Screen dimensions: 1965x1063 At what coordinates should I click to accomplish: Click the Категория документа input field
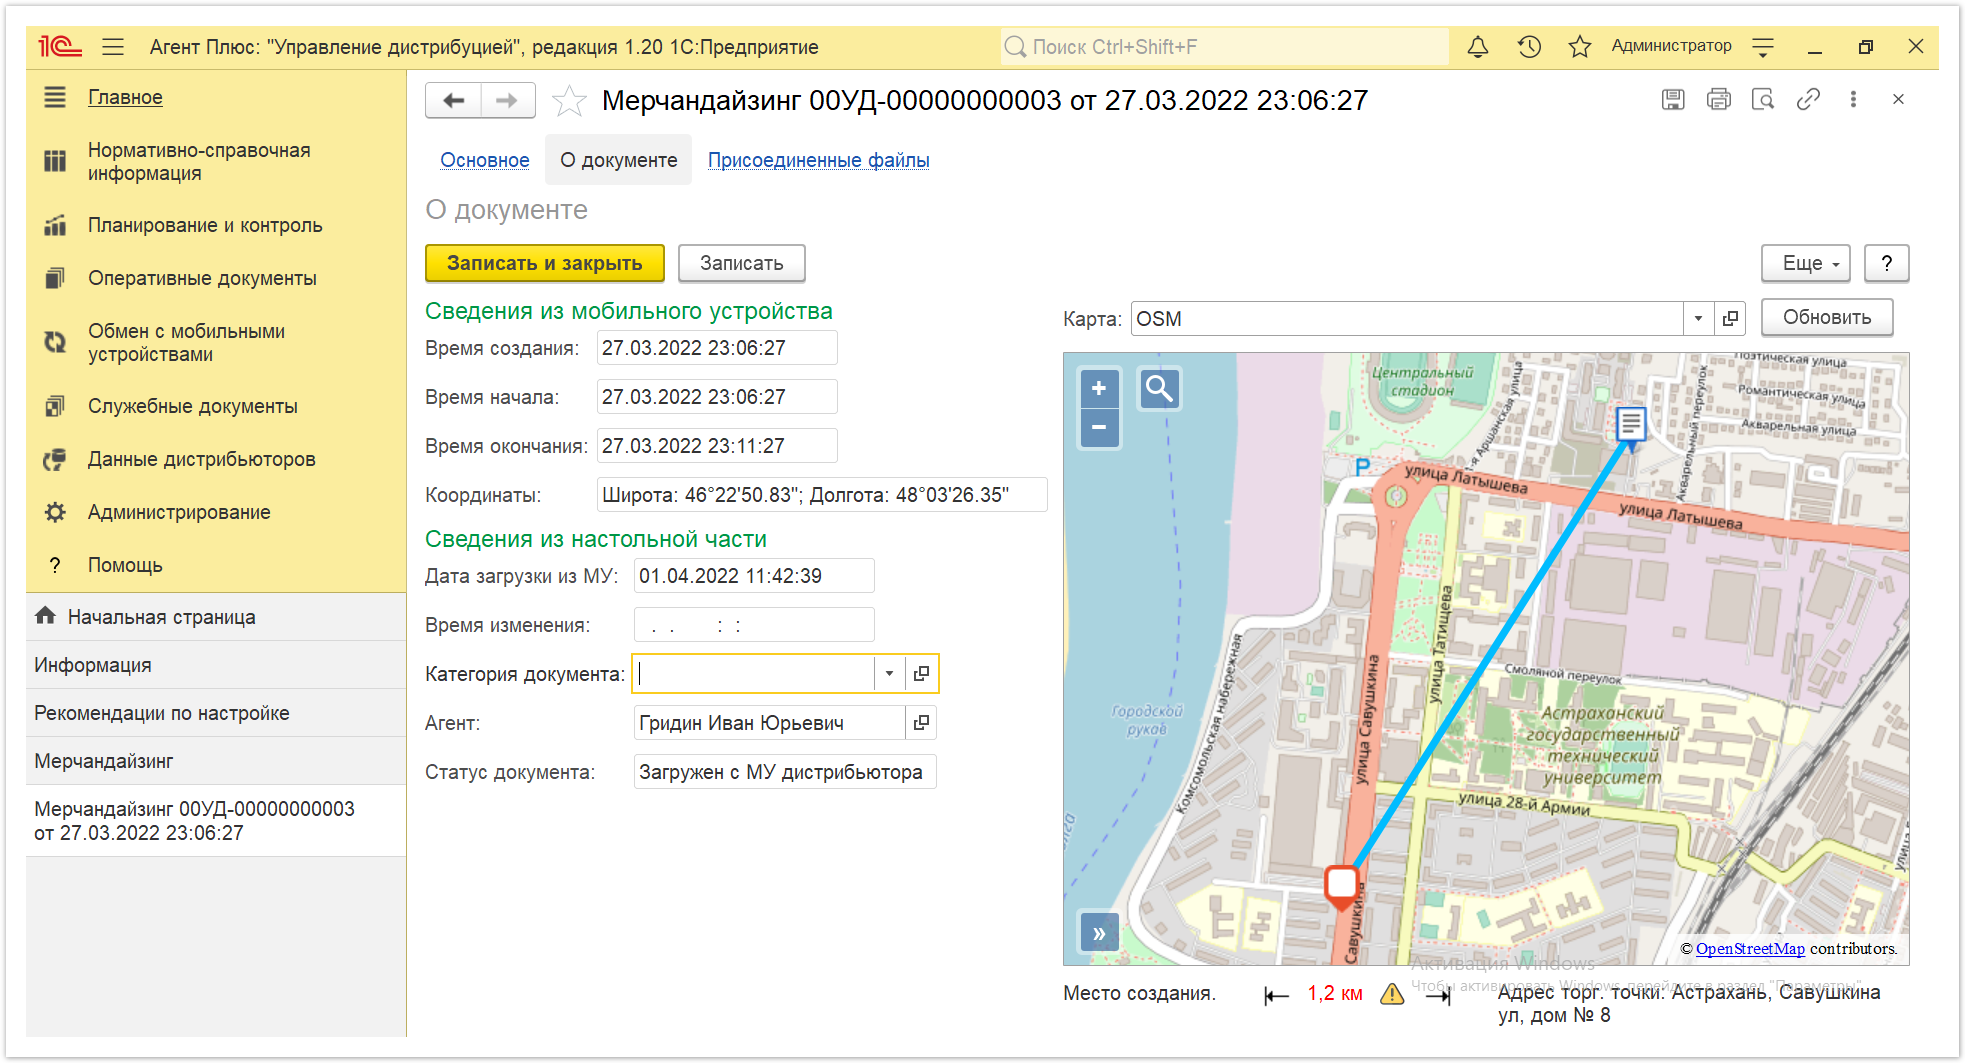click(x=755, y=674)
